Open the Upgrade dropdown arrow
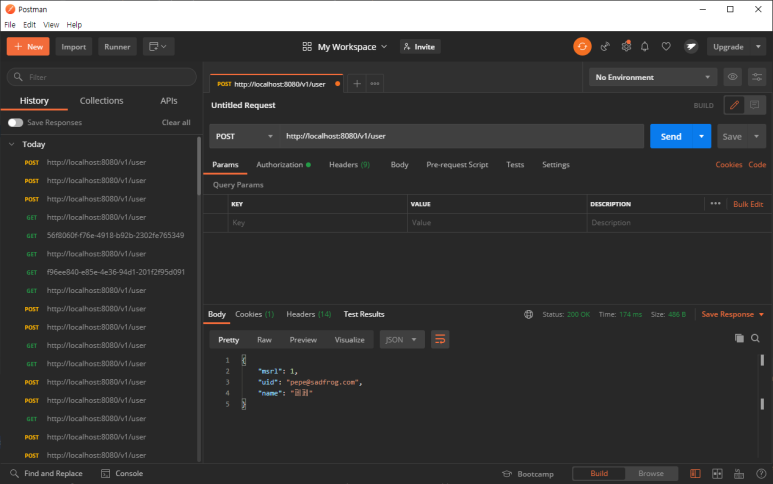Viewport: 773px width, 484px height. pos(758,47)
